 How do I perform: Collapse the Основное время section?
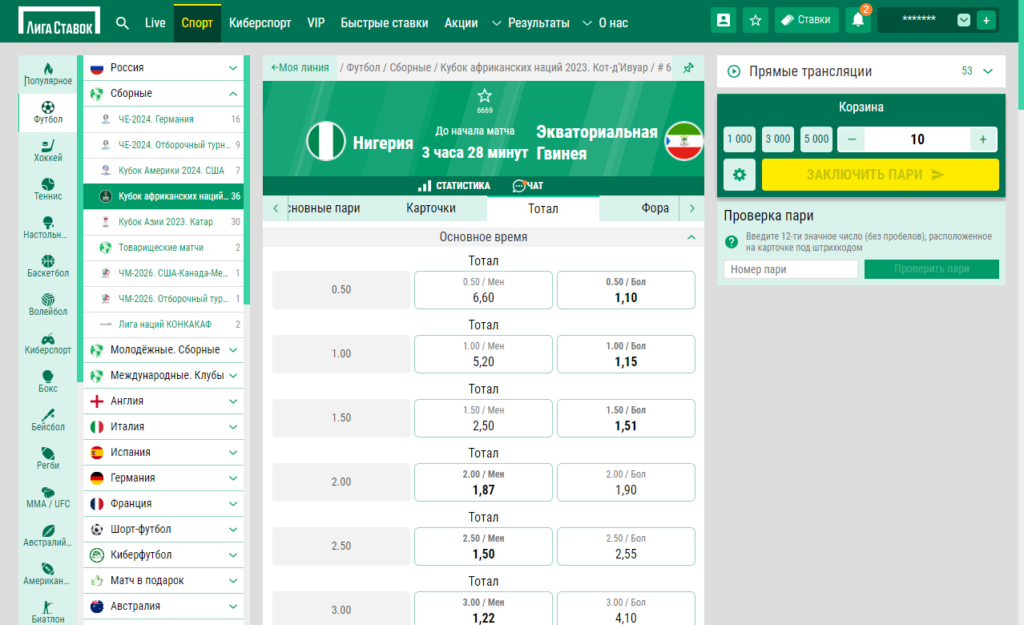point(691,237)
